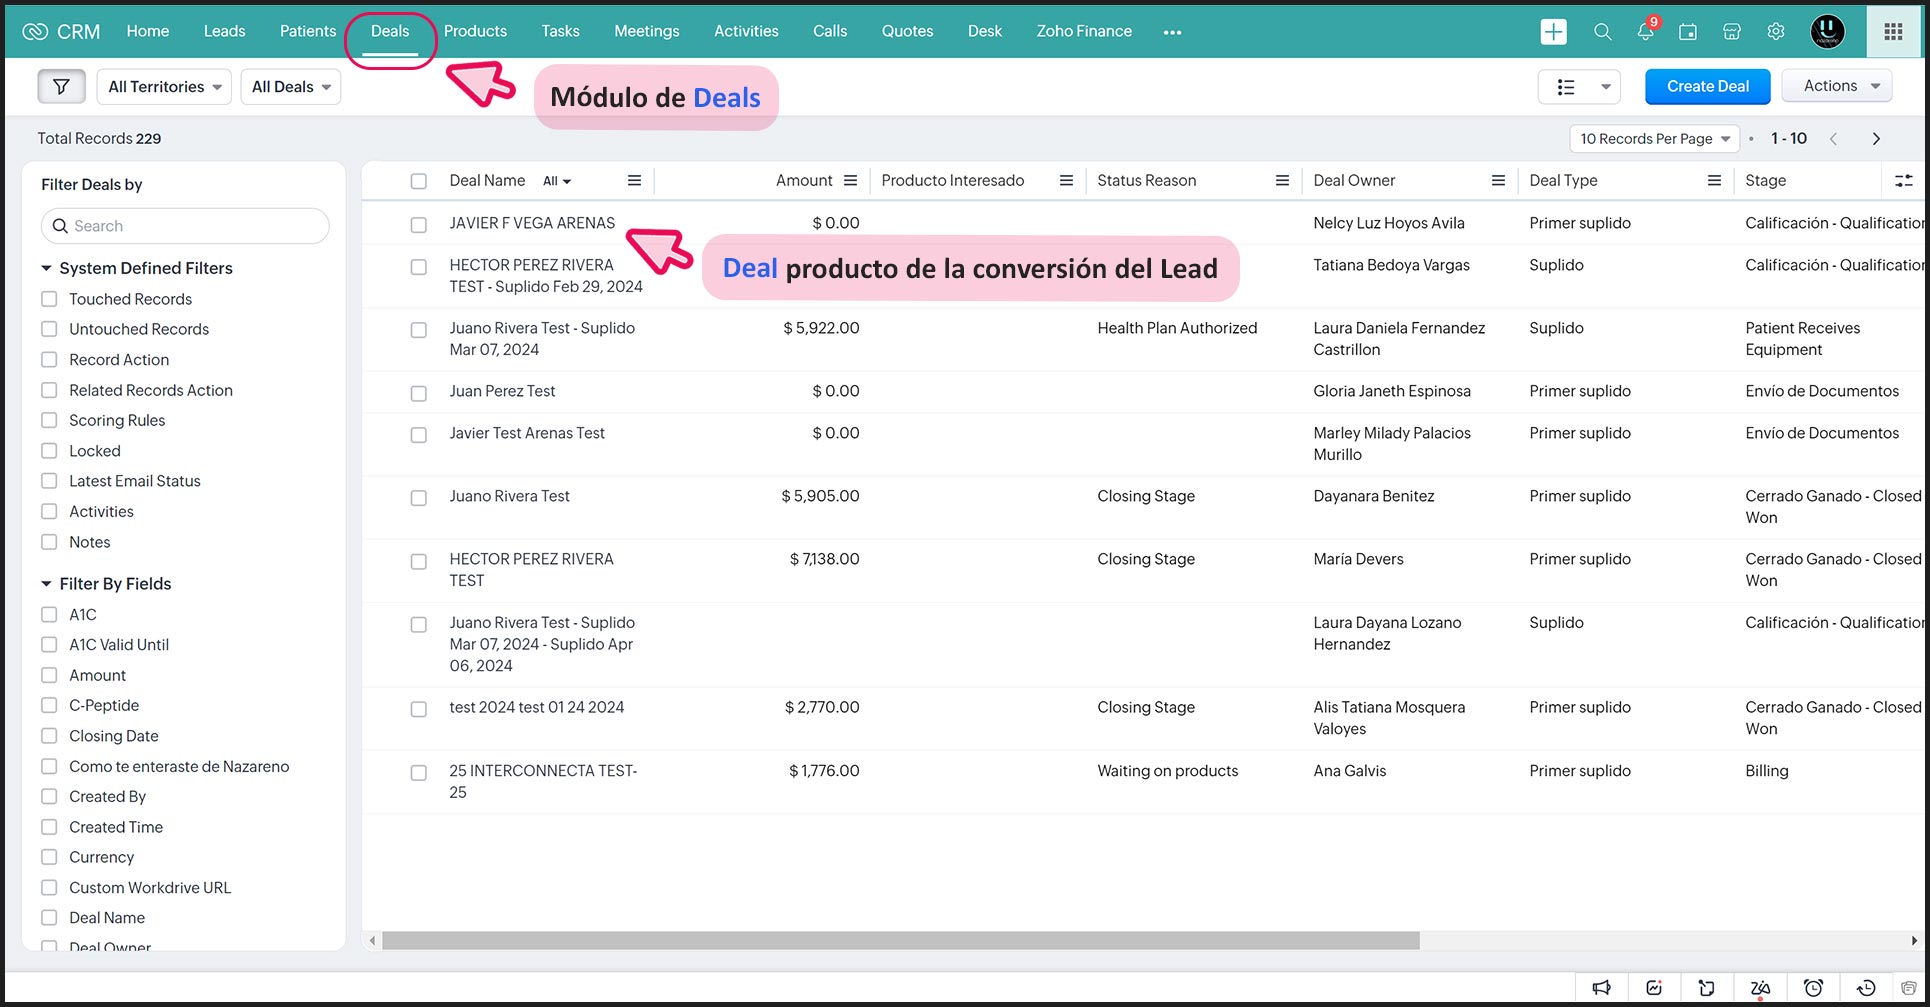The width and height of the screenshot is (1930, 1007).
Task: Go to next page of records
Action: 1876,139
